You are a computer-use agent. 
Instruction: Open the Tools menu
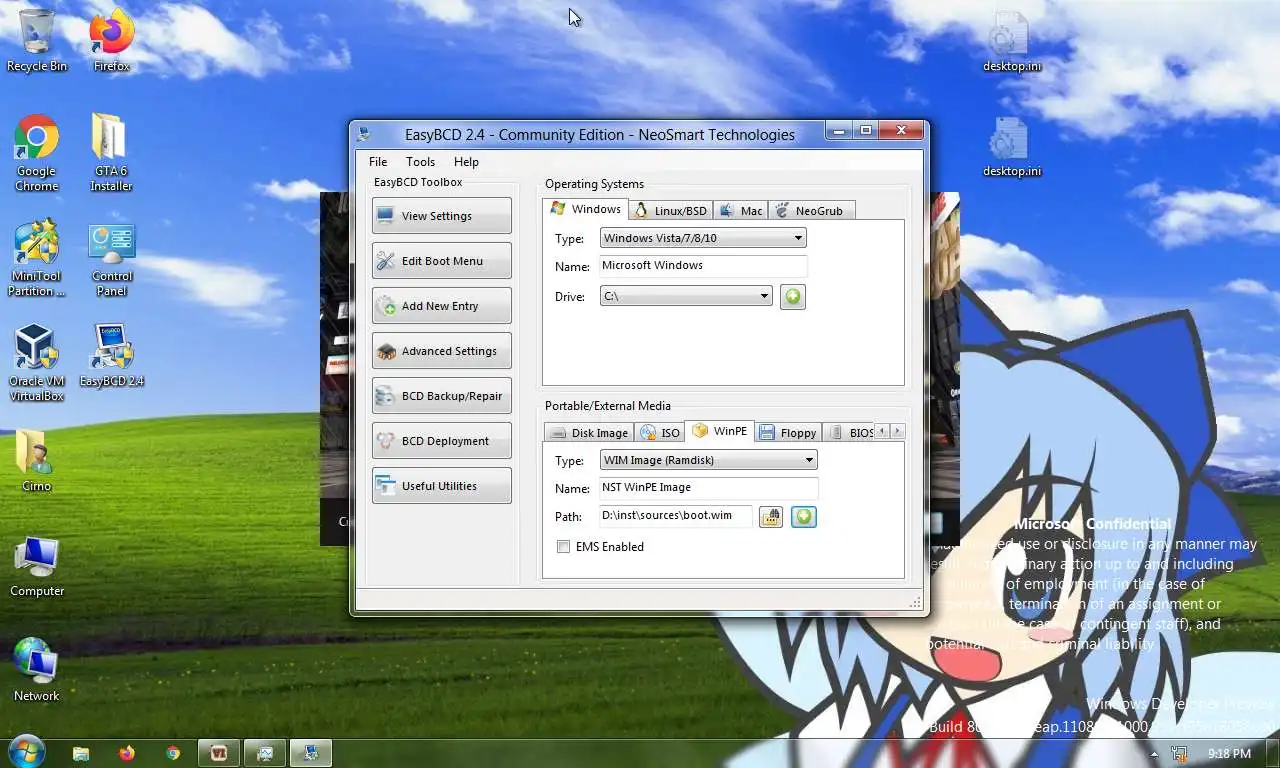click(420, 162)
